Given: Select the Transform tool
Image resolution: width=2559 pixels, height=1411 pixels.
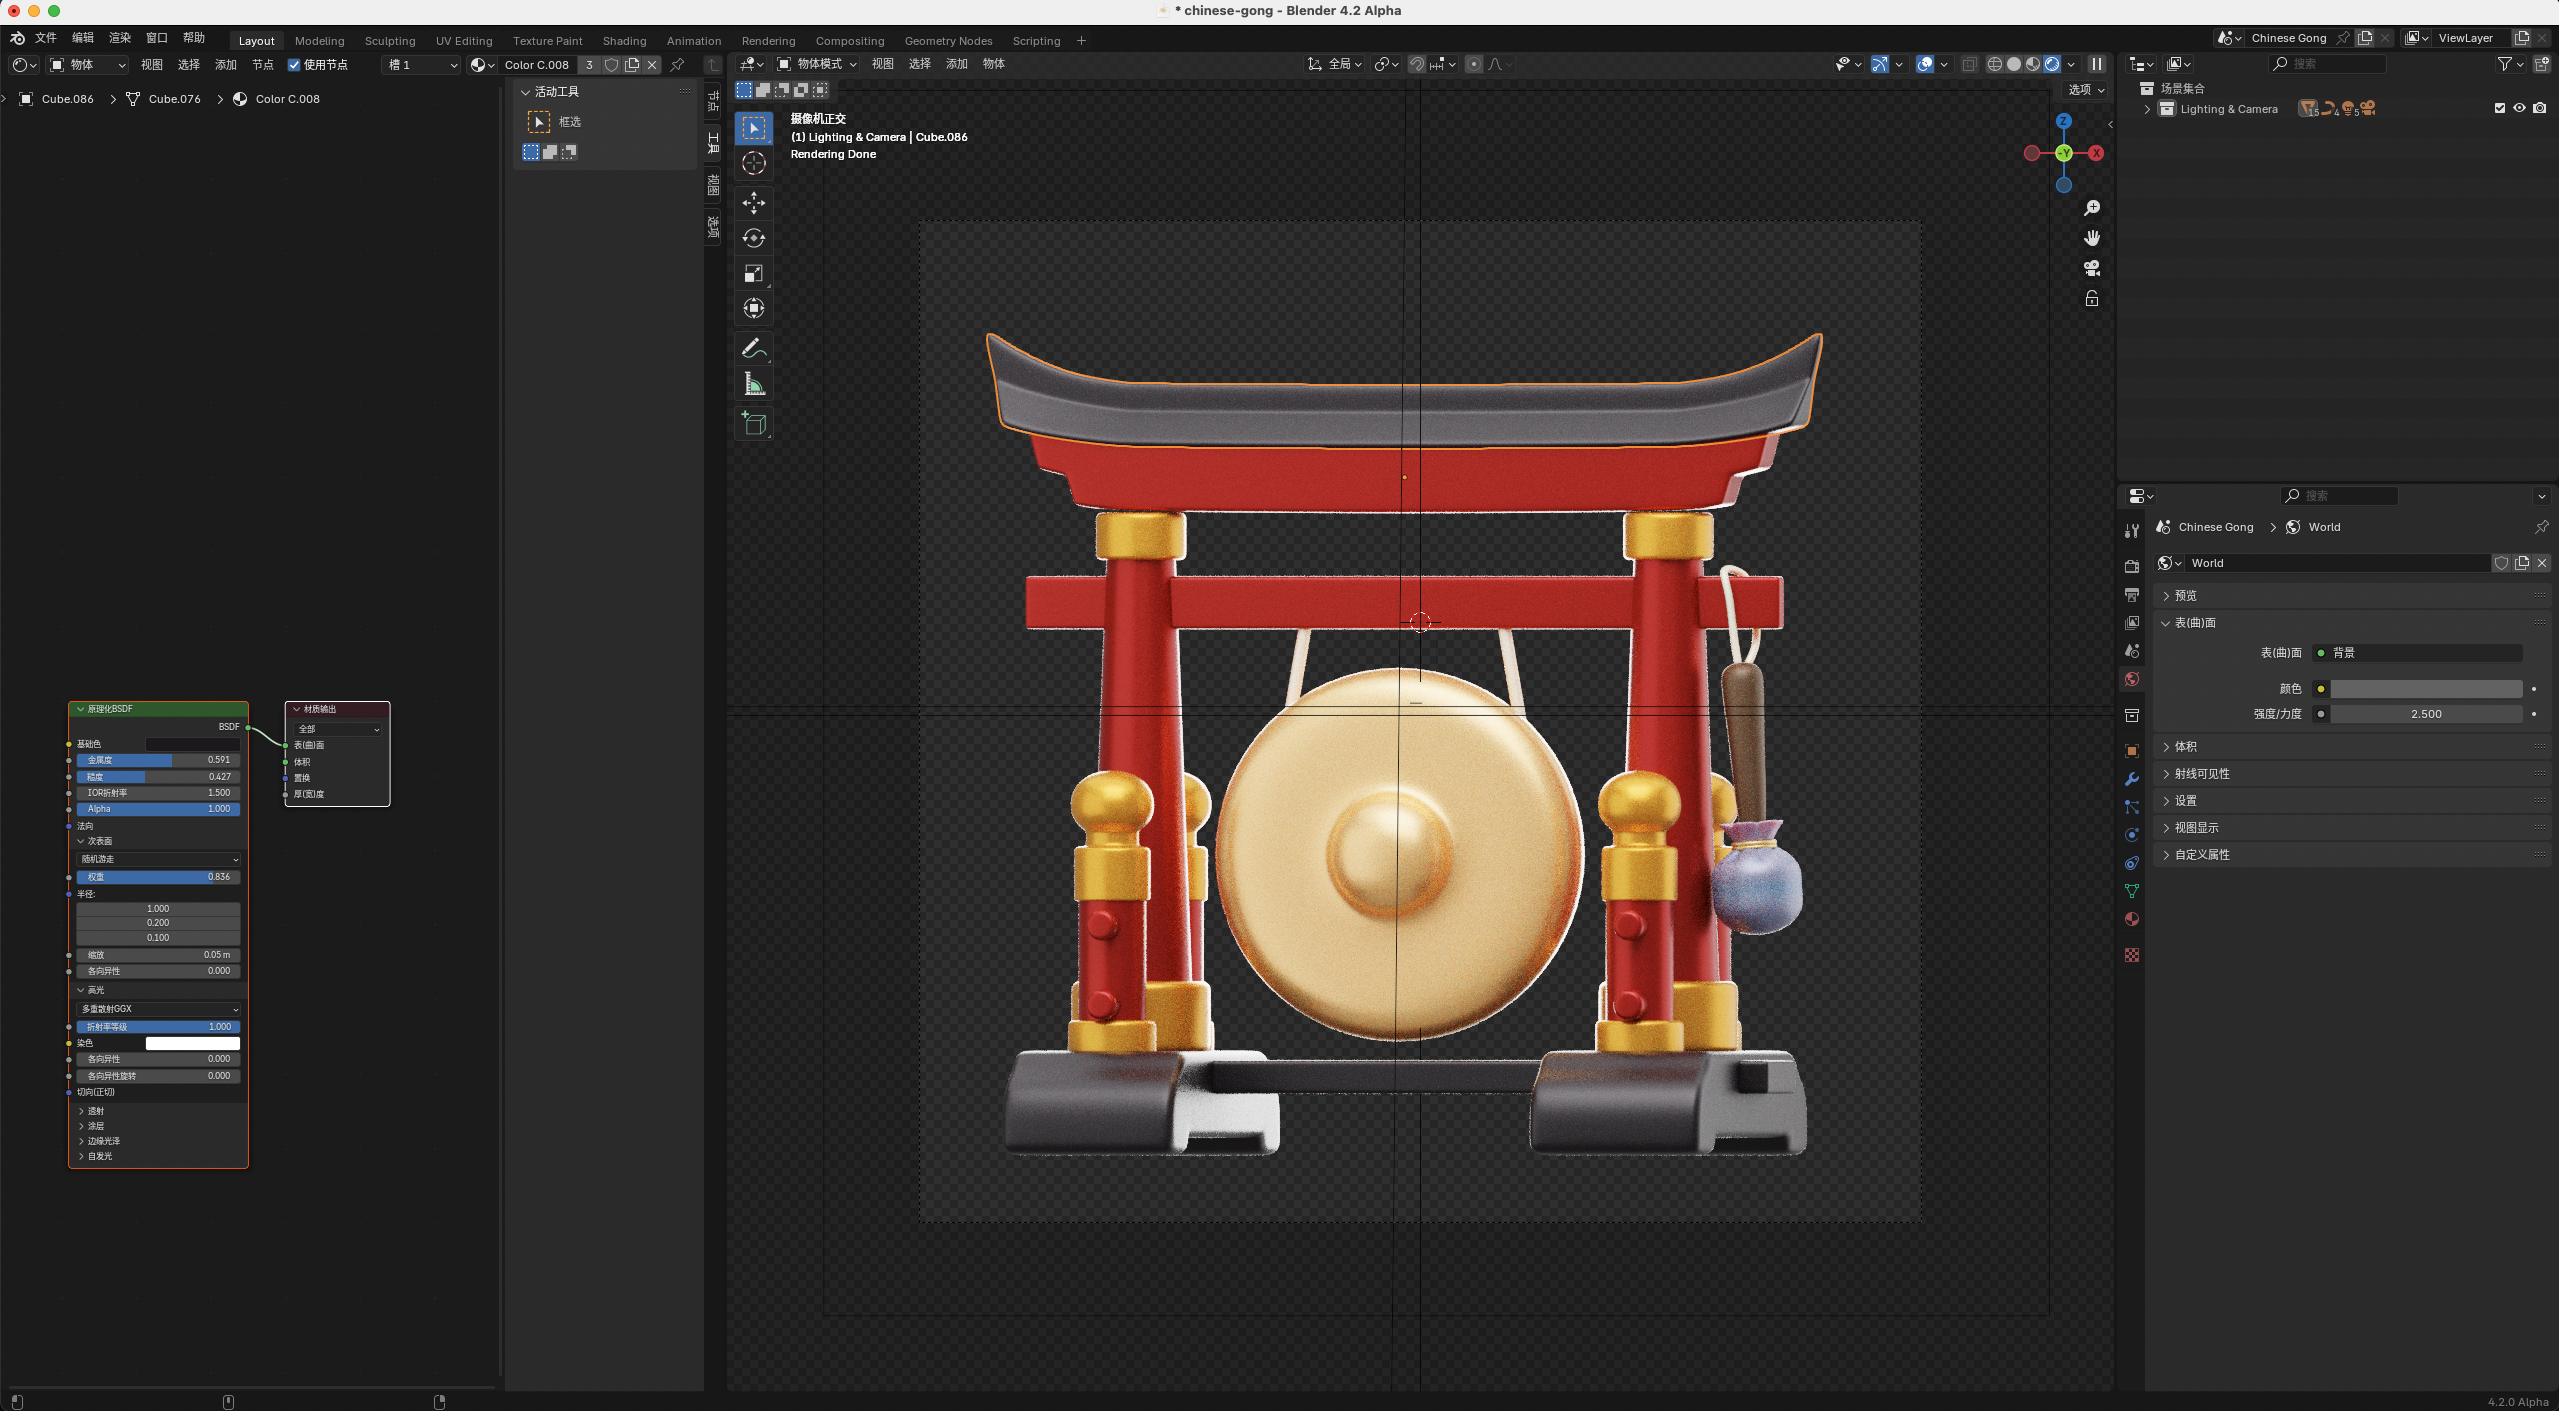Looking at the screenshot, I should click(x=754, y=308).
